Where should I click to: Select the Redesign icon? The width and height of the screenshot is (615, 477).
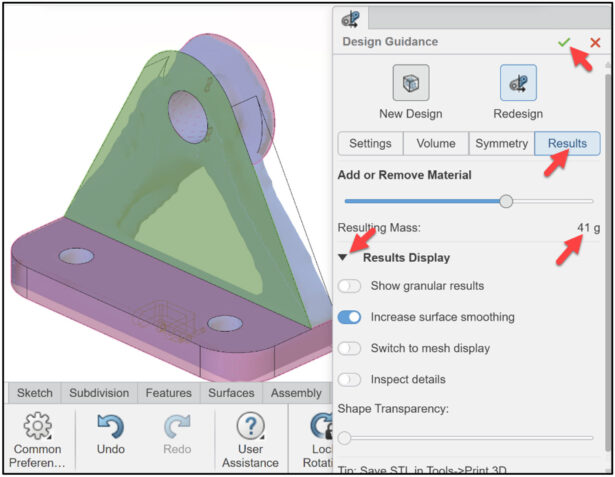[x=518, y=83]
